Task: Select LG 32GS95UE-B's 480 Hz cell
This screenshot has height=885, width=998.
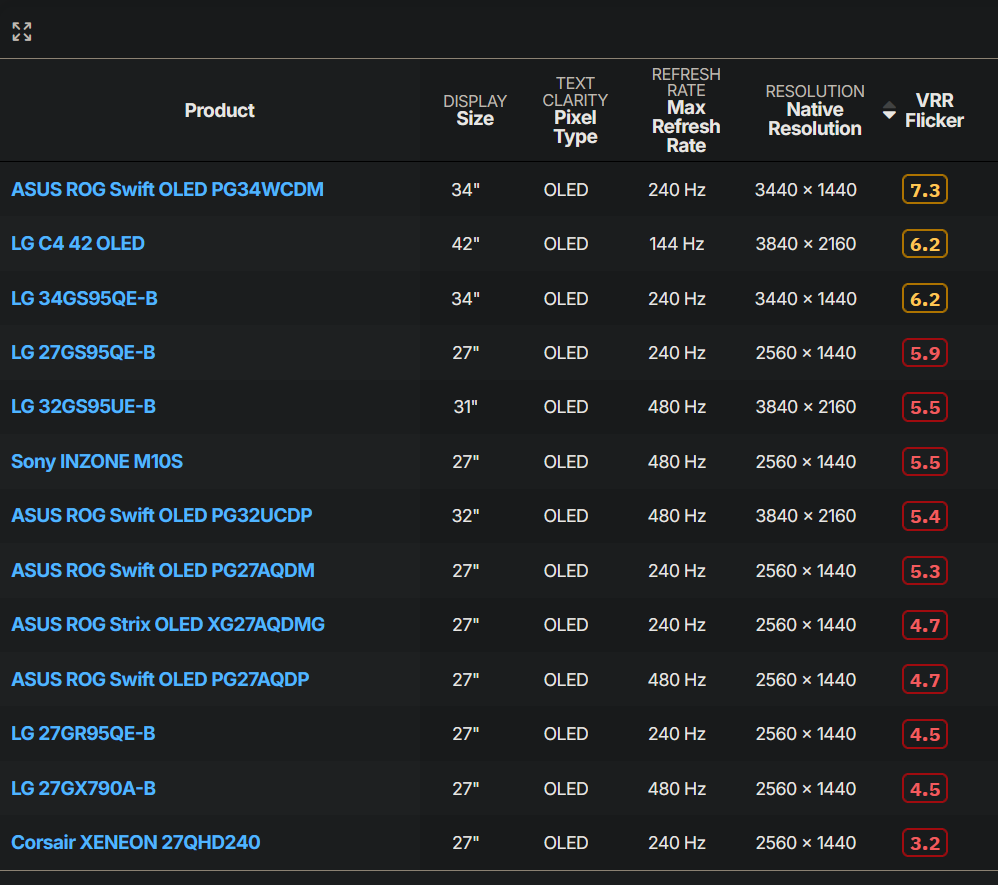Action: 677,407
